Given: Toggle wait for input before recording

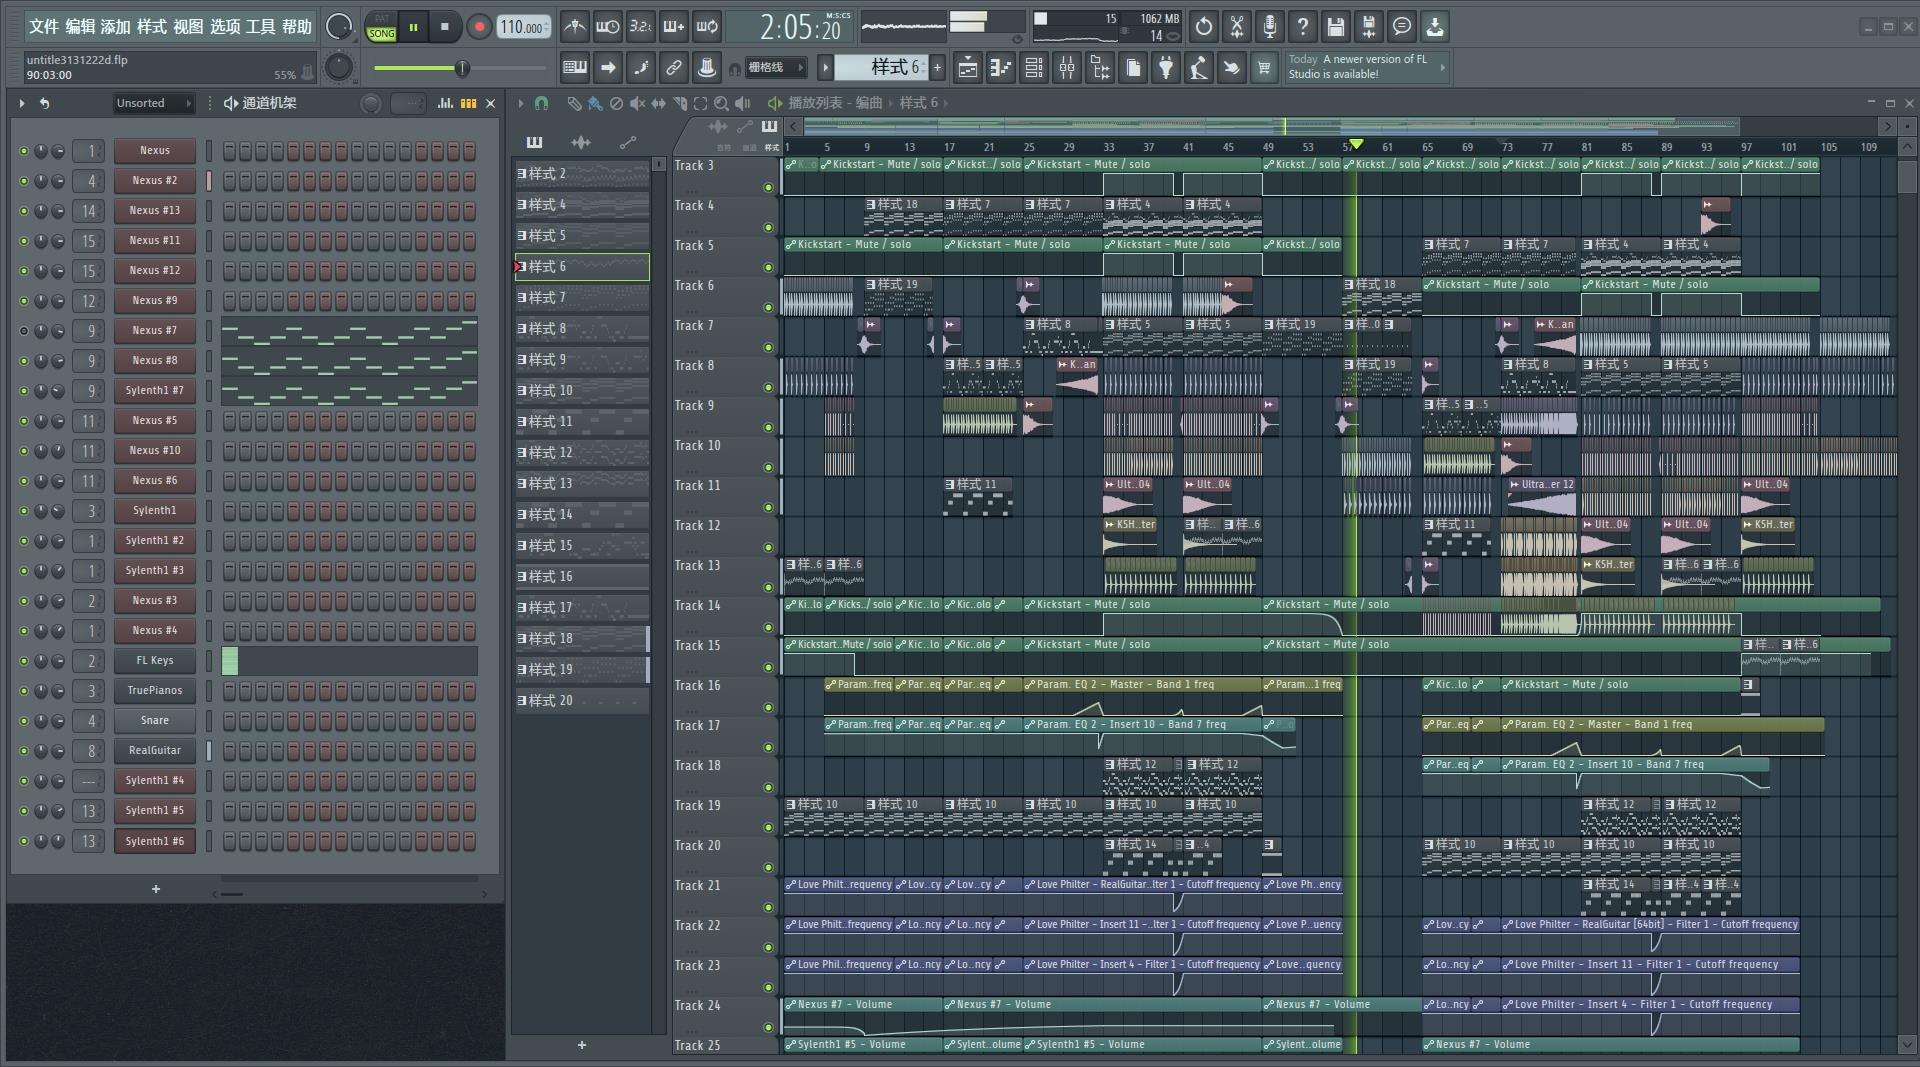Looking at the screenshot, I should point(607,27).
